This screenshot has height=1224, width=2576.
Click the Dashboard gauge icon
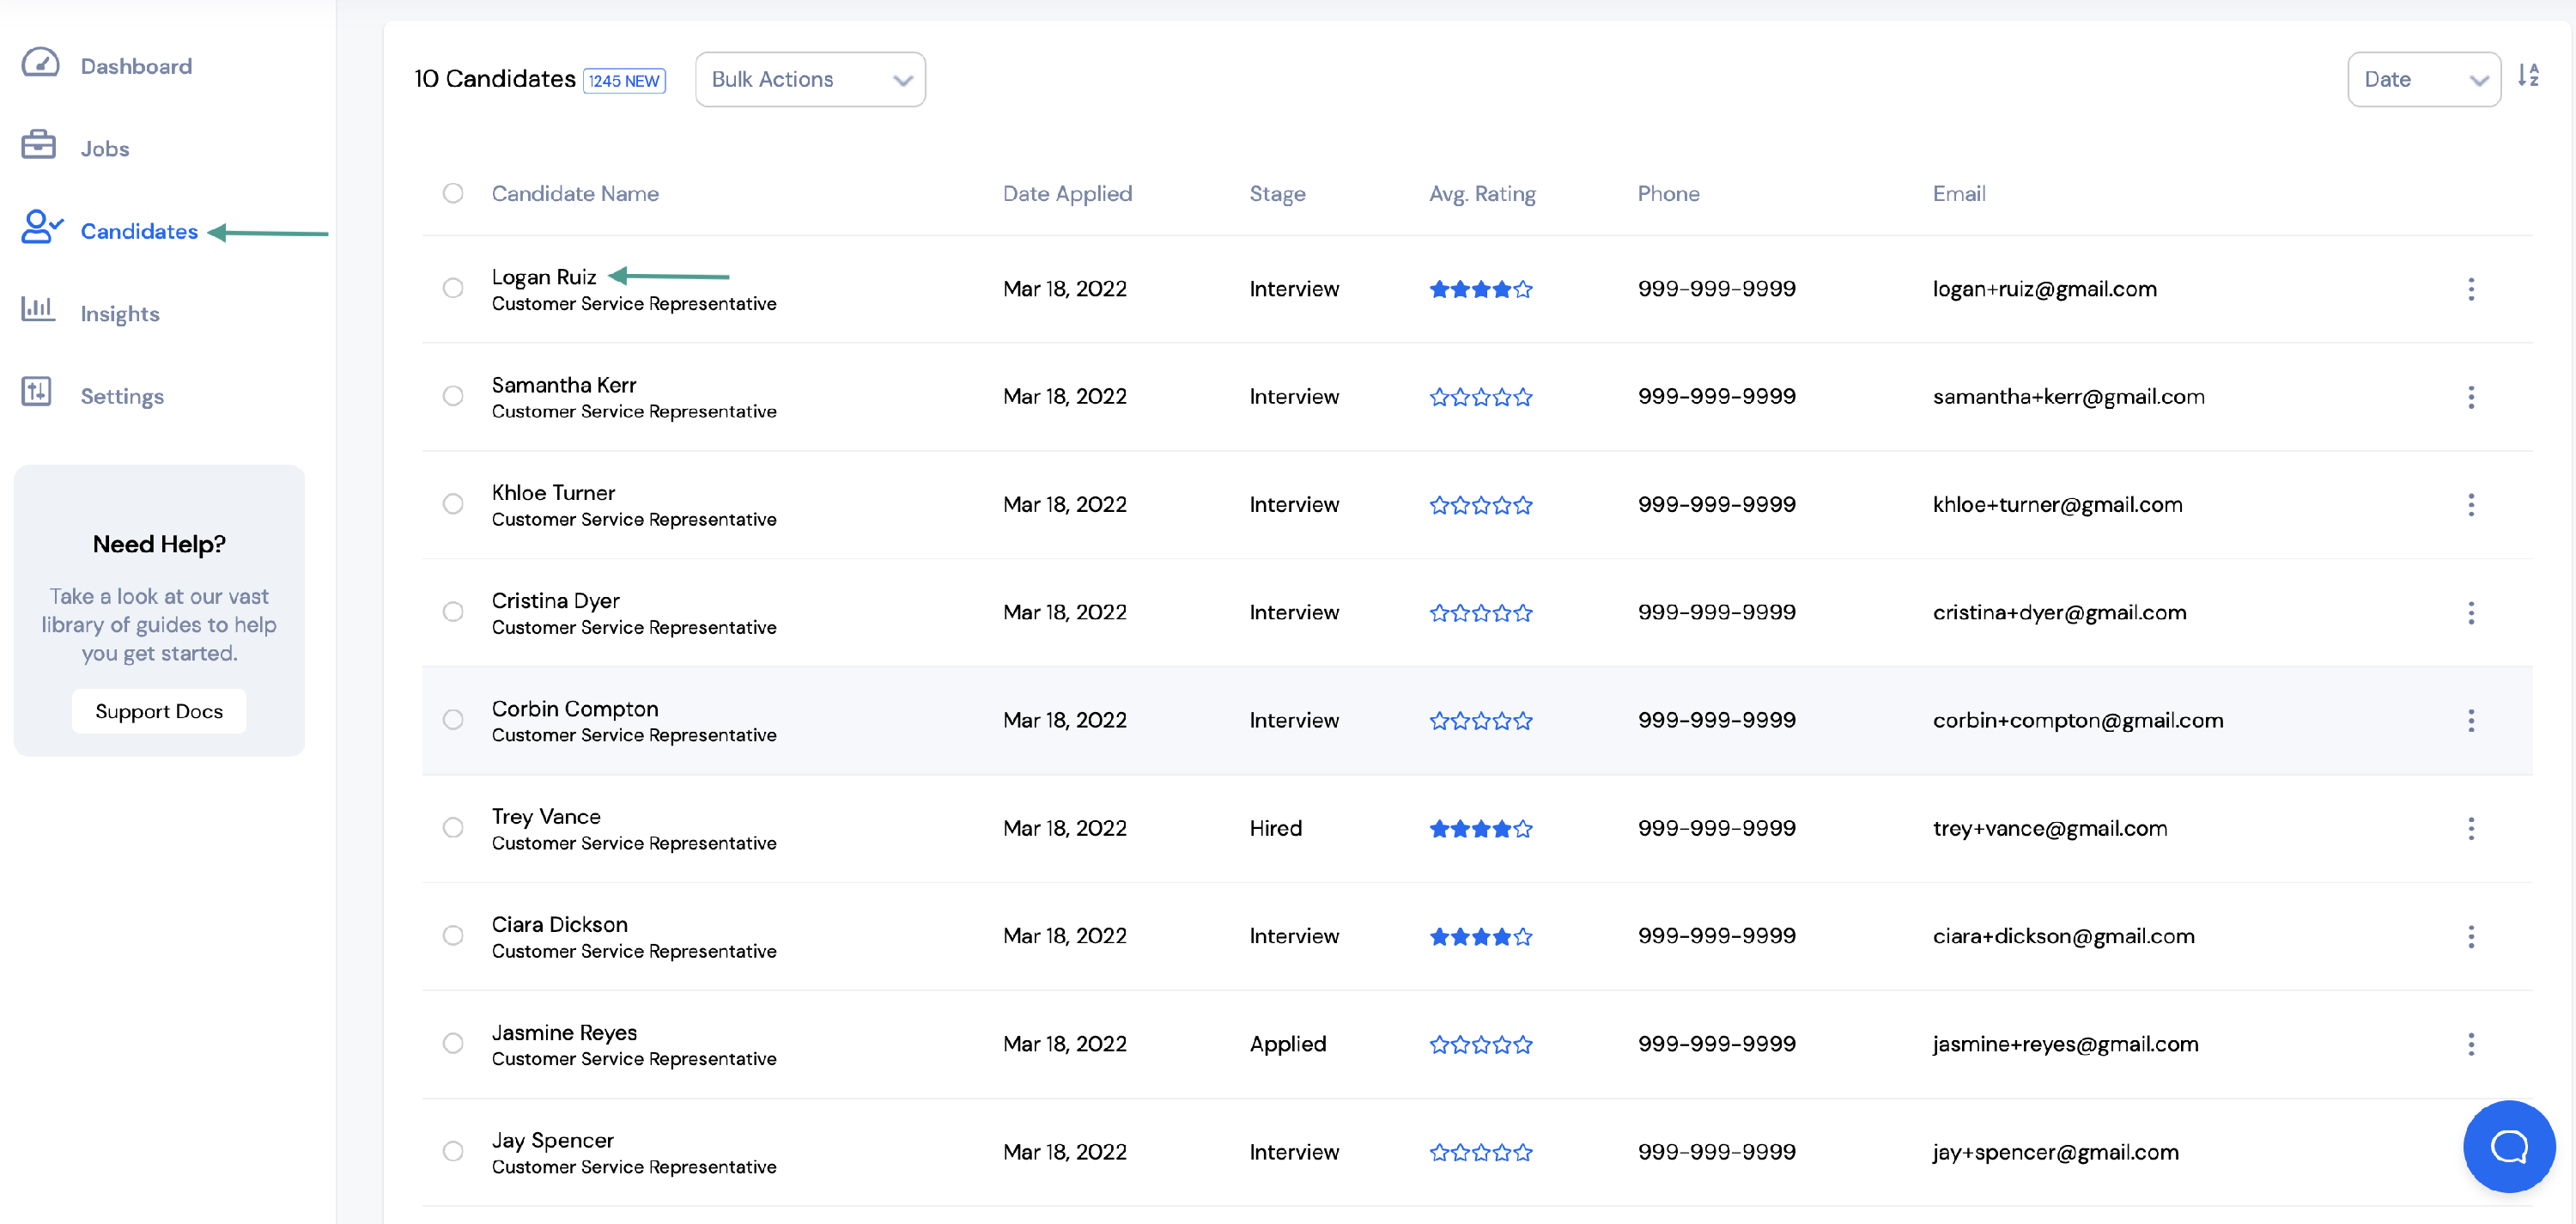pos(40,63)
